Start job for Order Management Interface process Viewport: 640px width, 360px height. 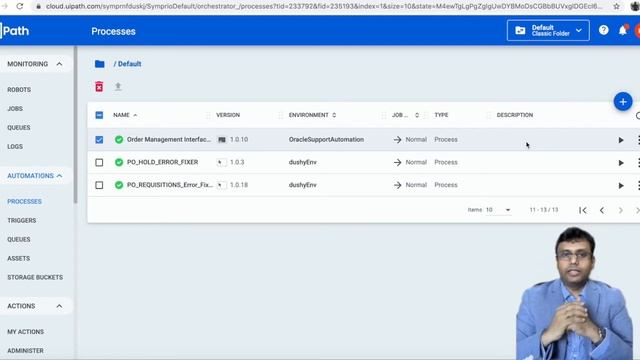pyautogui.click(x=621, y=140)
